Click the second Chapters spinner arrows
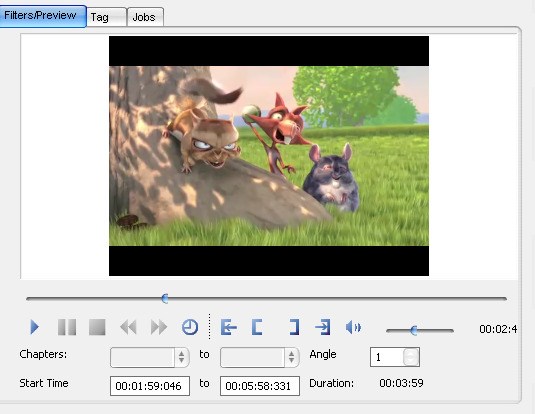Viewport: 535px width, 414px height. tap(291, 357)
